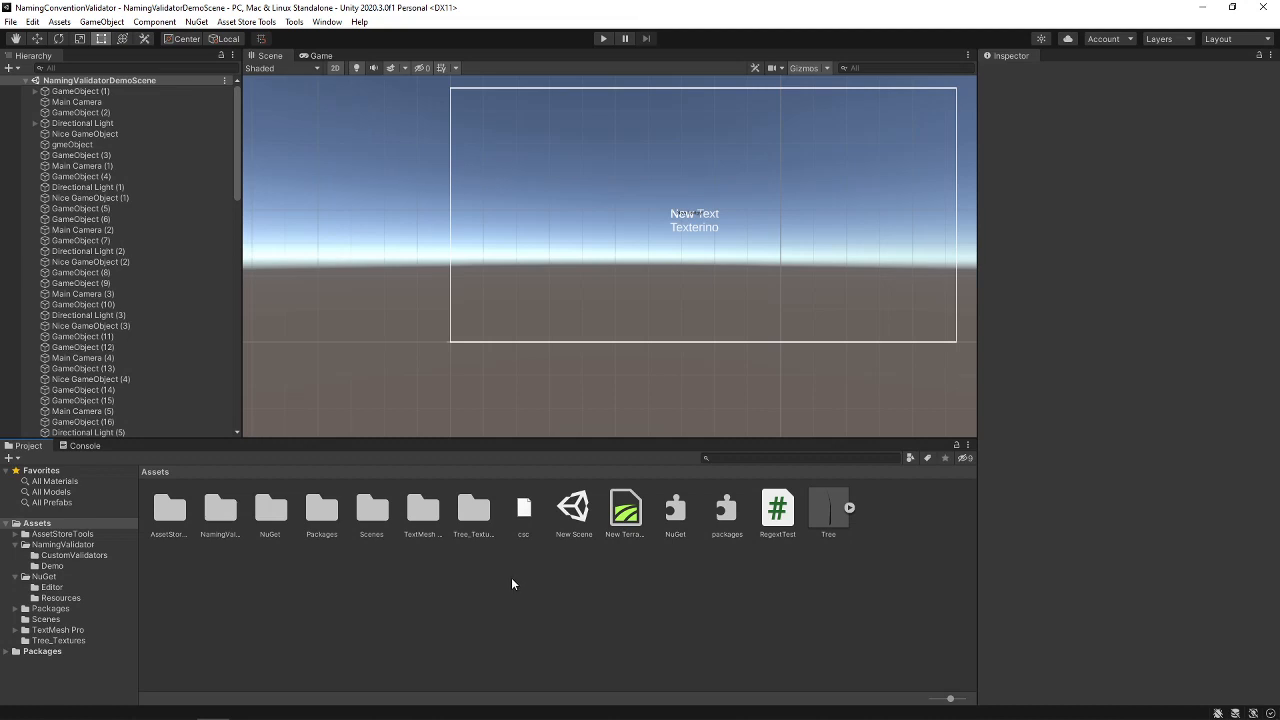The image size is (1280, 720).
Task: Select the Move tool
Action: coord(37,39)
